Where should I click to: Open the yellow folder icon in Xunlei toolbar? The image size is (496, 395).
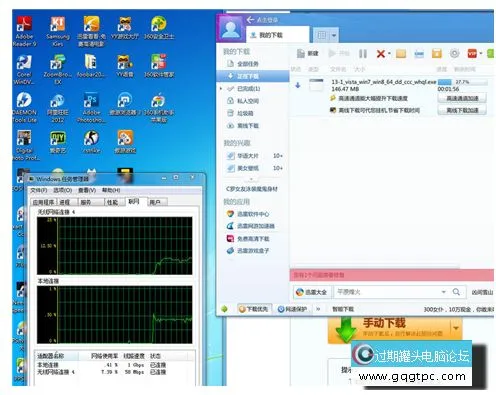401,54
